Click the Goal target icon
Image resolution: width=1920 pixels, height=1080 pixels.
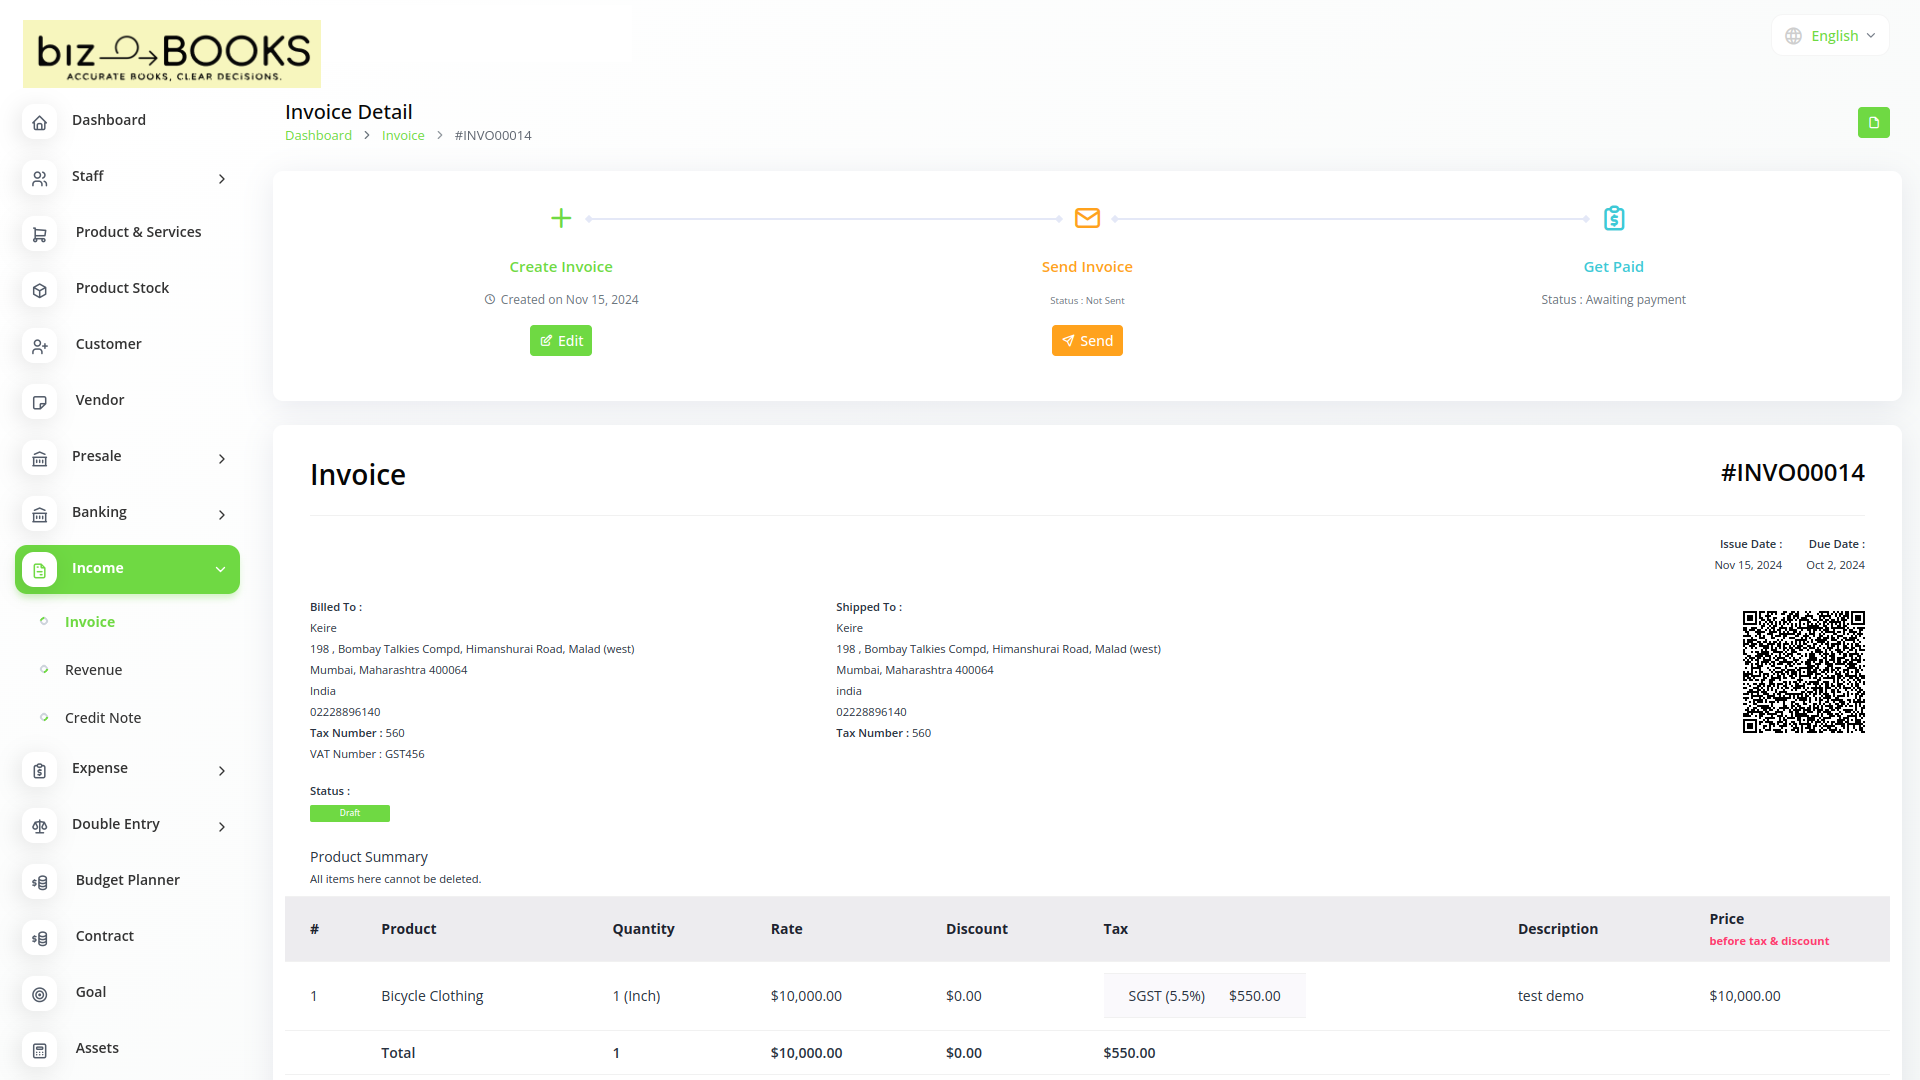click(x=39, y=994)
